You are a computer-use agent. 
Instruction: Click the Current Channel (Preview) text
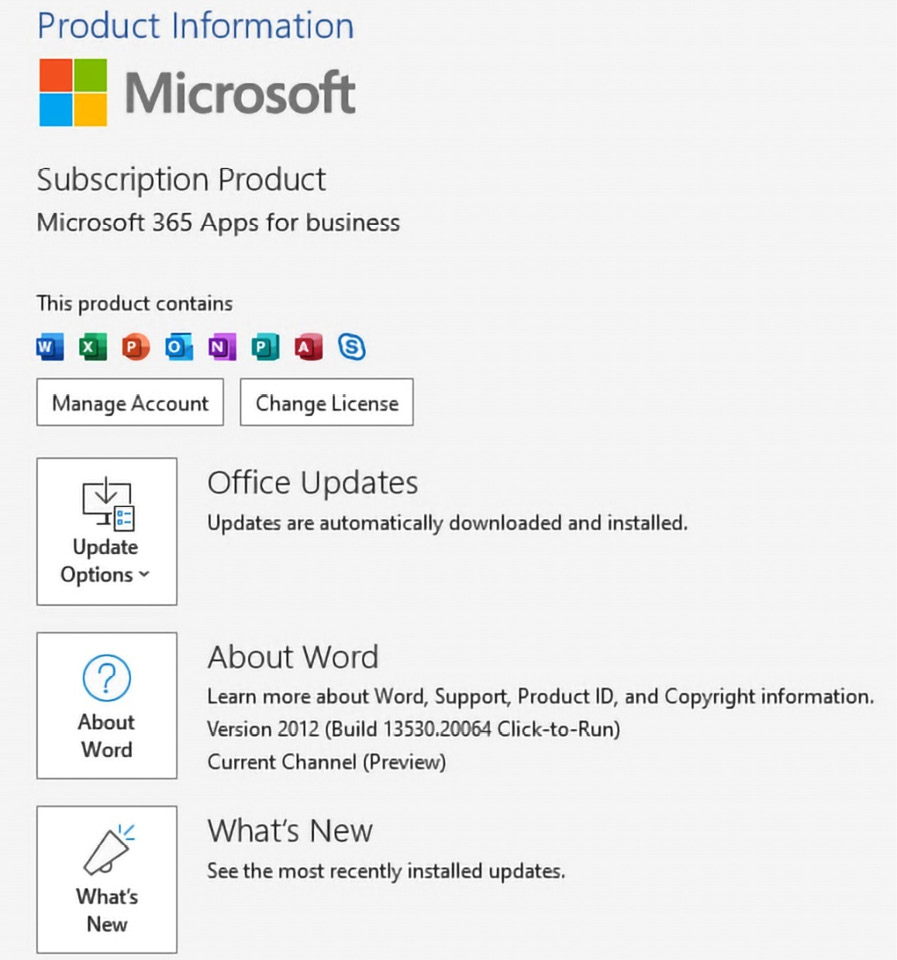pos(327,762)
